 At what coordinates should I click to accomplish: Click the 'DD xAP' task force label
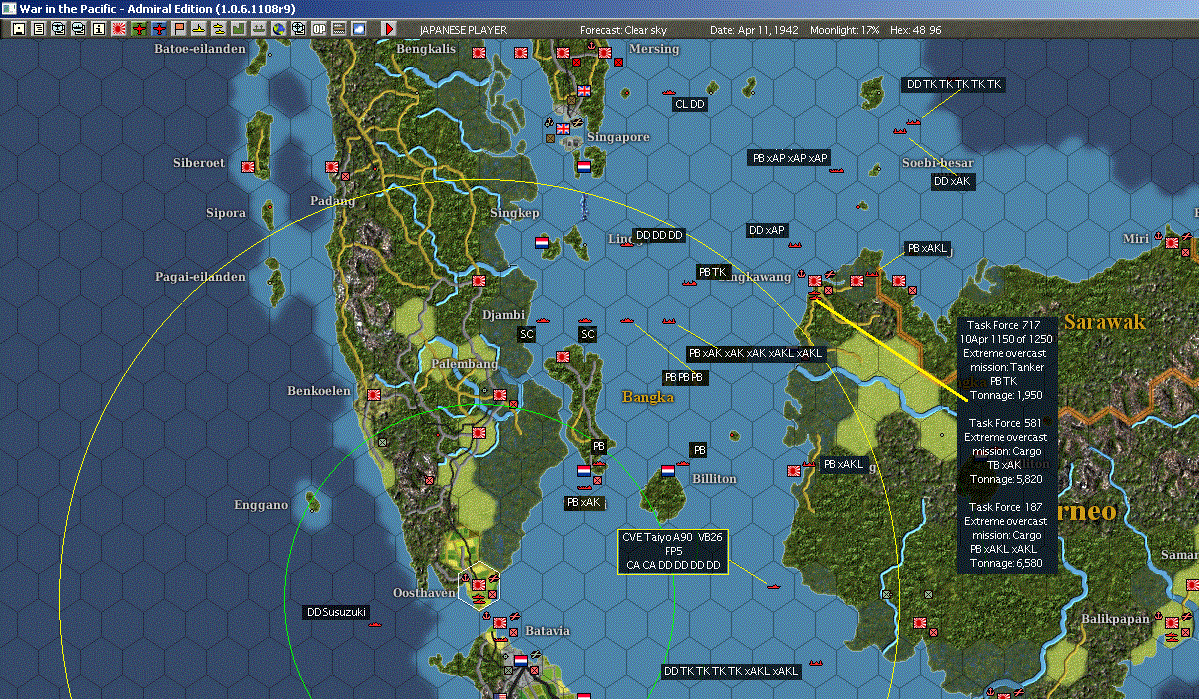tap(767, 230)
